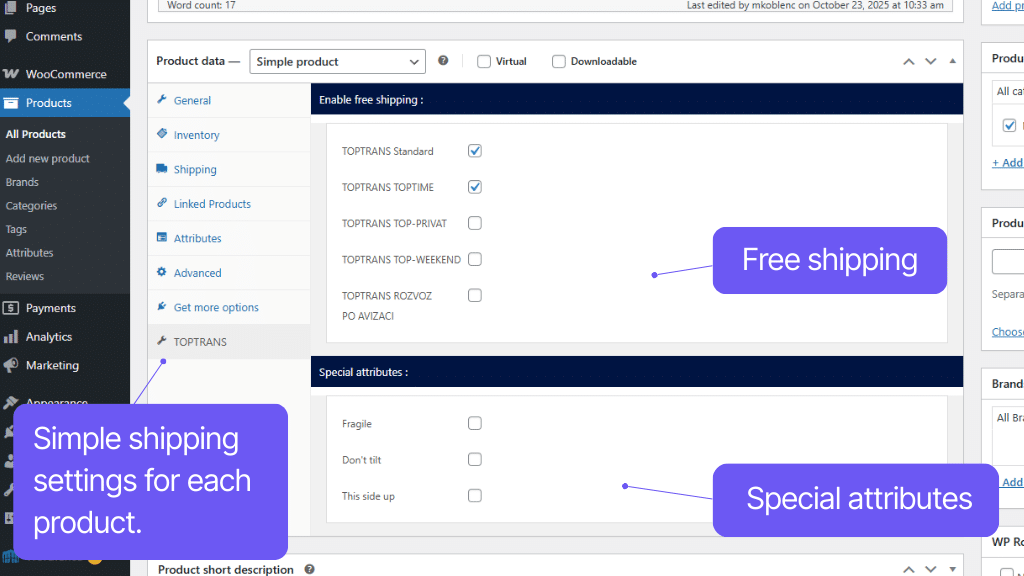The image size is (1024, 576).
Task: Click the product type help question icon
Action: point(443,61)
